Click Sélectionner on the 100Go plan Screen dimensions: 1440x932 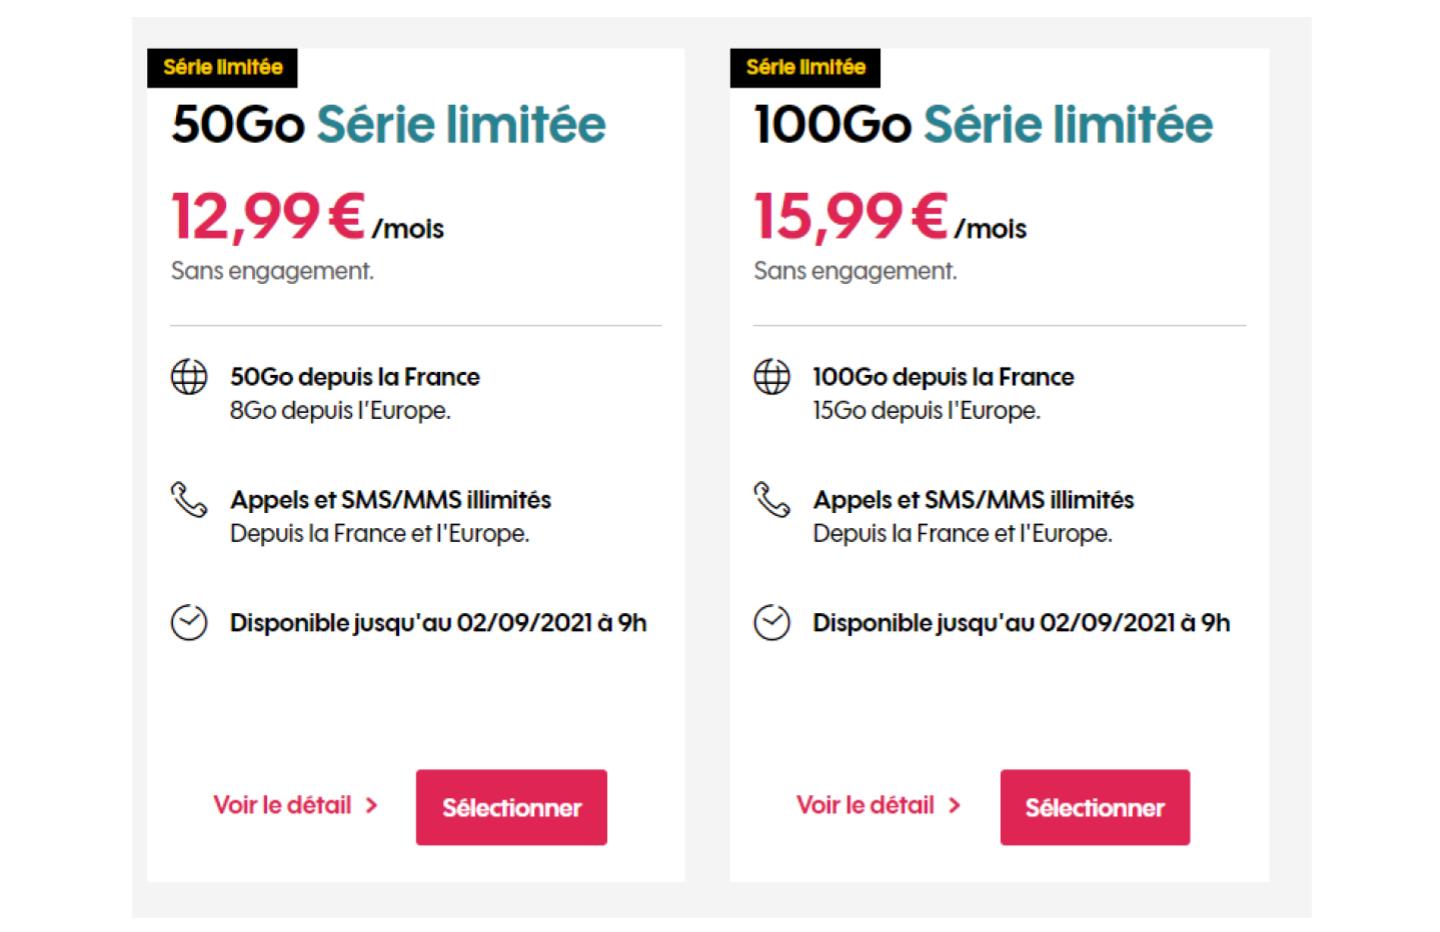pos(1094,807)
